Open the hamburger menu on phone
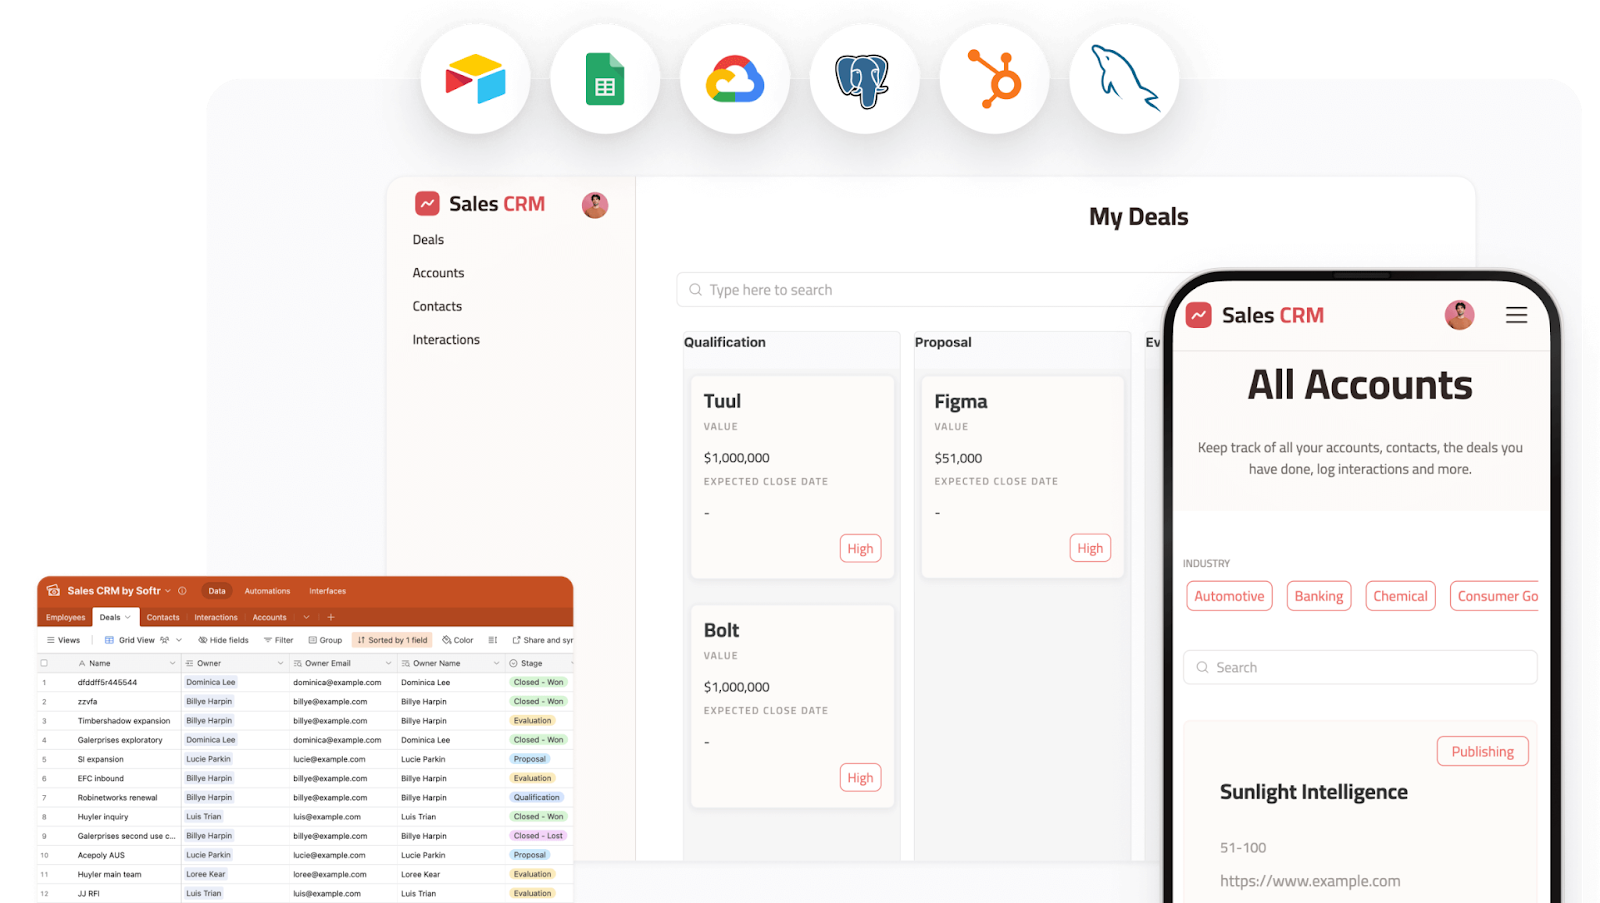Image resolution: width=1600 pixels, height=903 pixels. pos(1516,315)
